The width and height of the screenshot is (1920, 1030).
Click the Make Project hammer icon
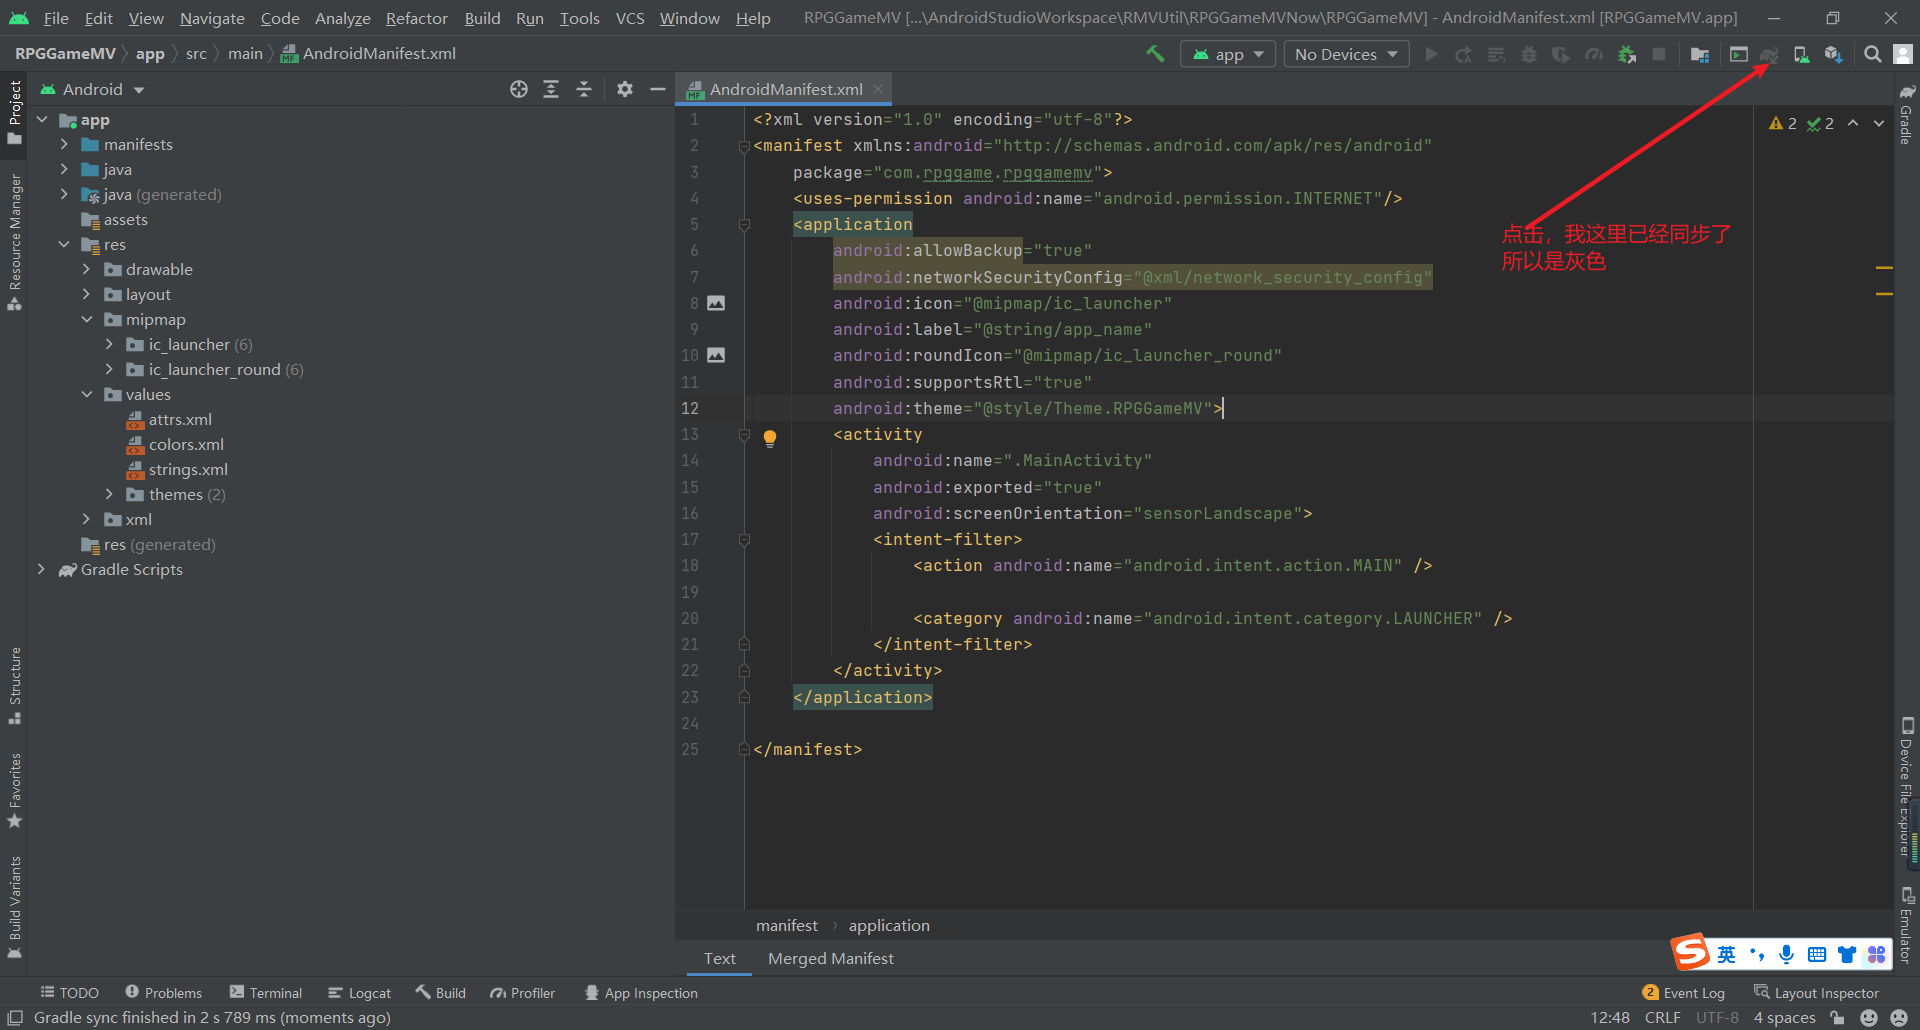1155,54
